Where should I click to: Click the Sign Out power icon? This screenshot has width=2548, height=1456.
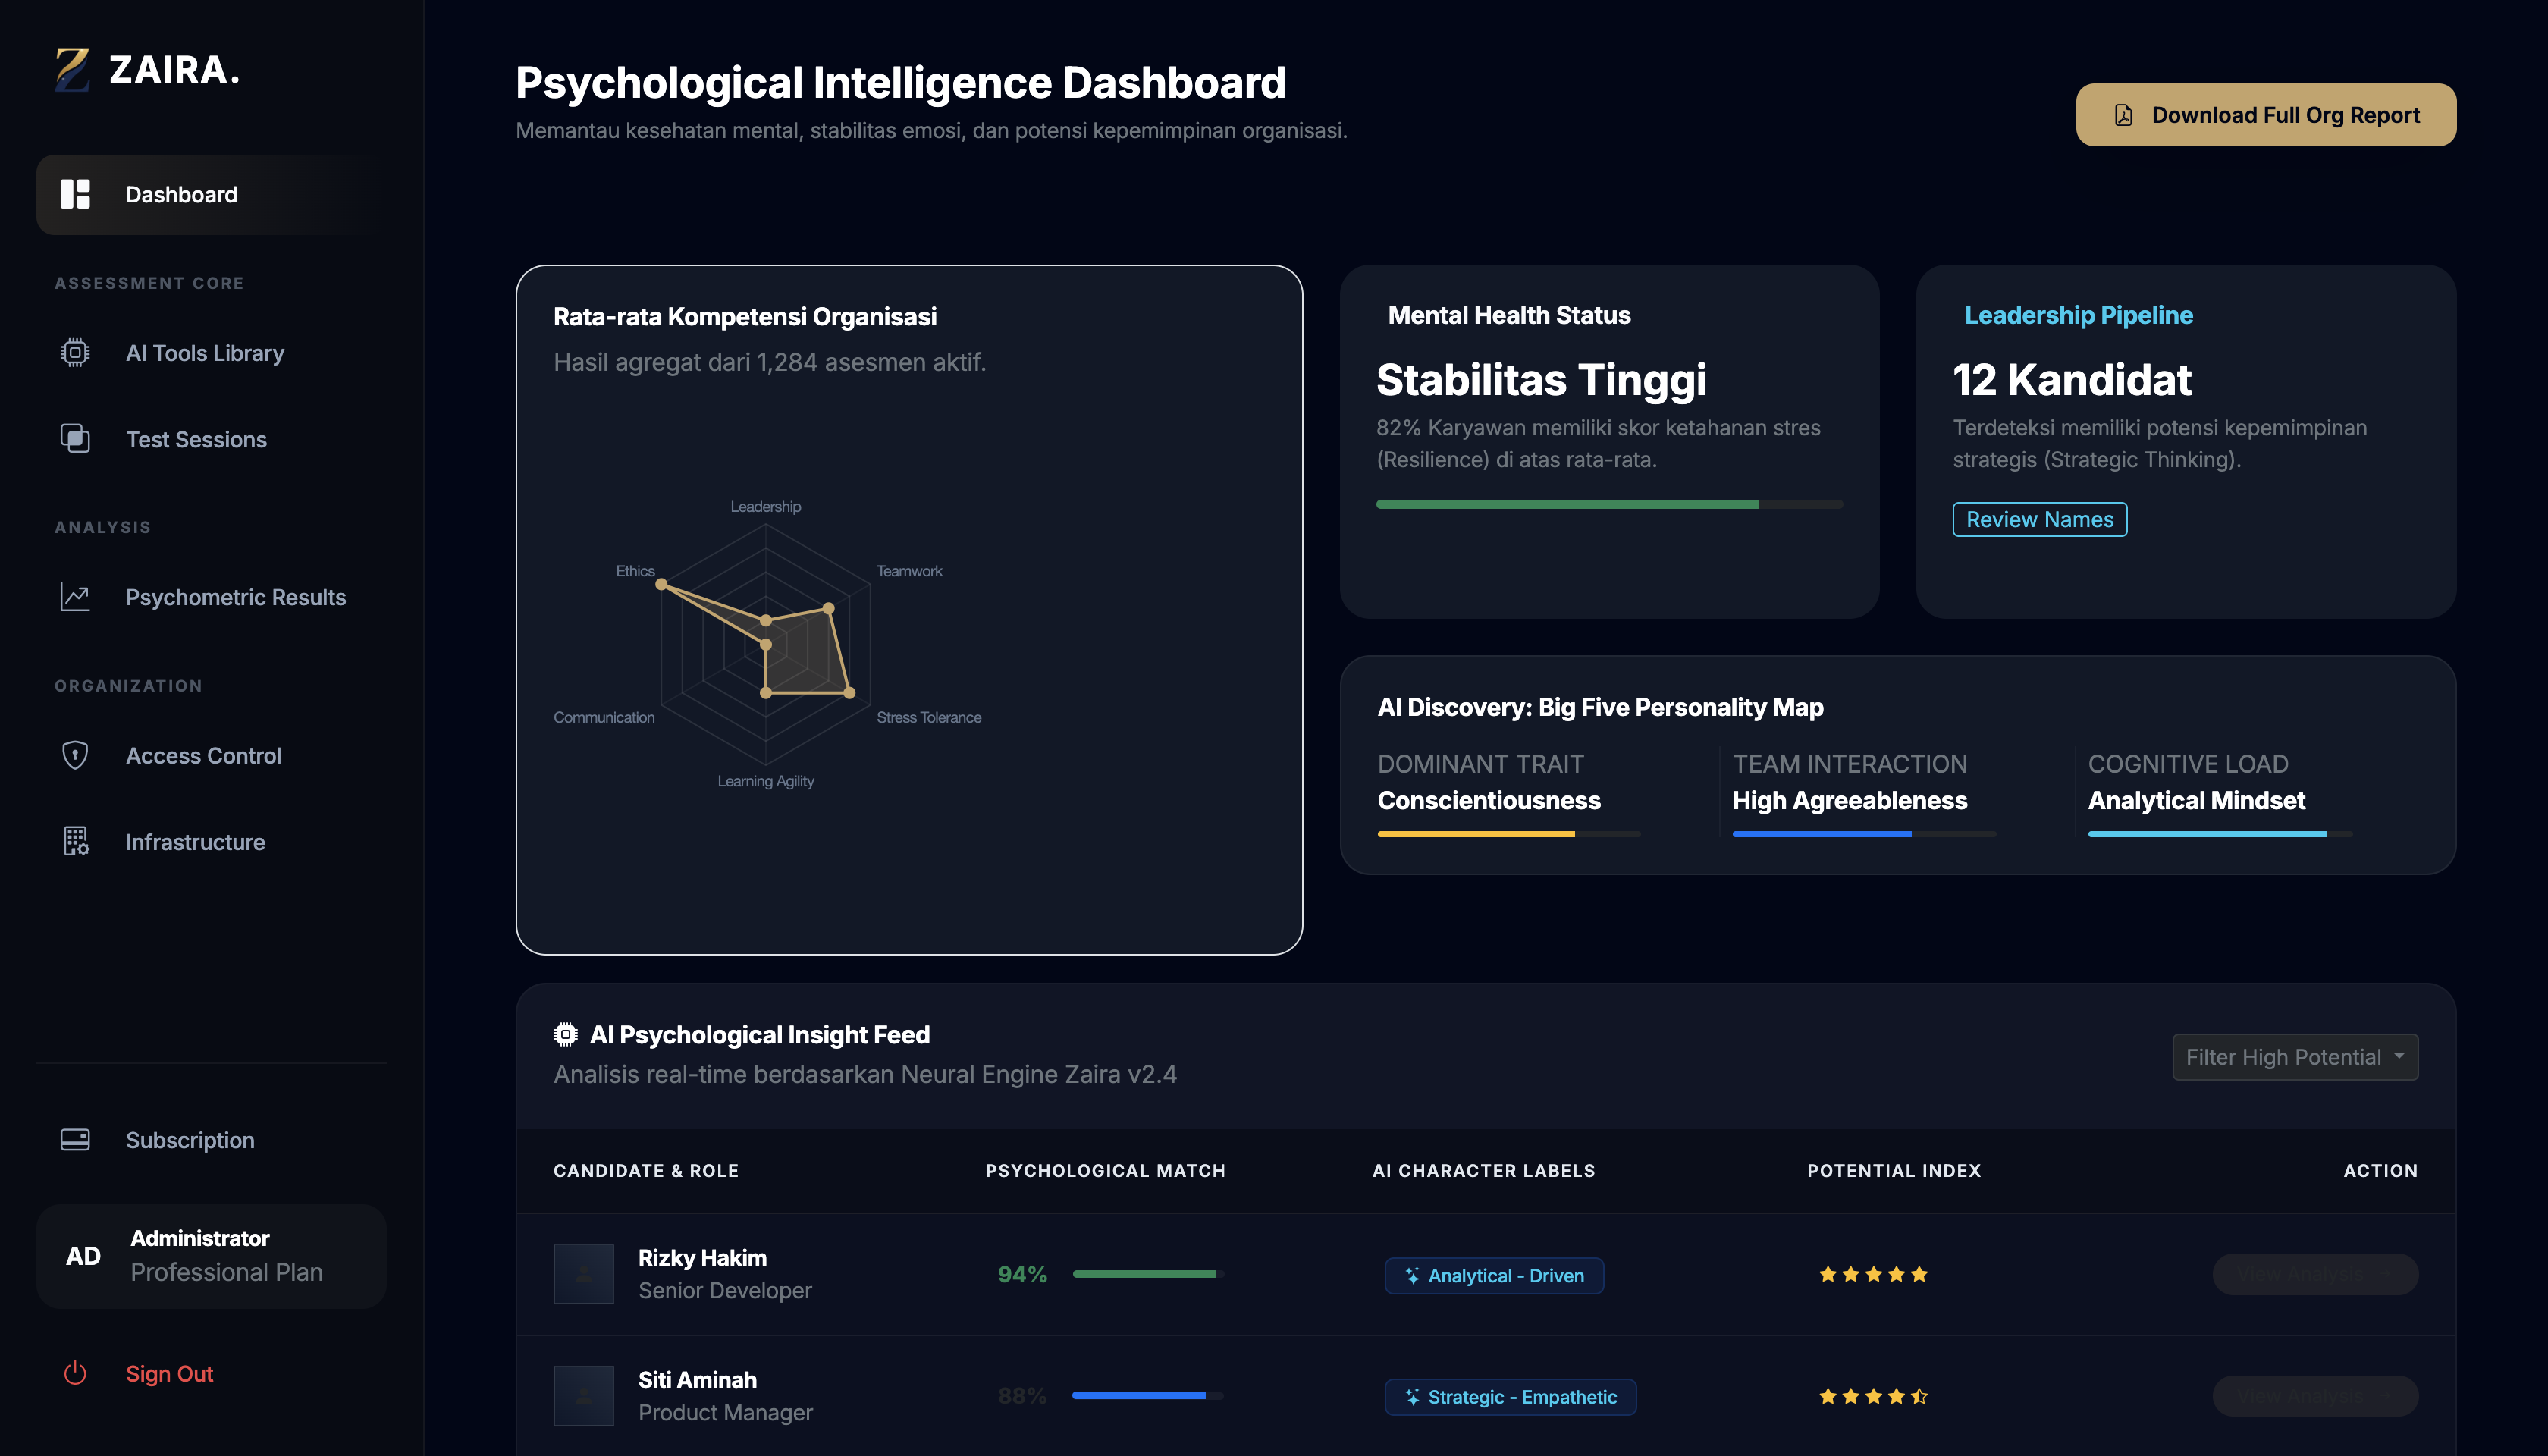(x=75, y=1373)
